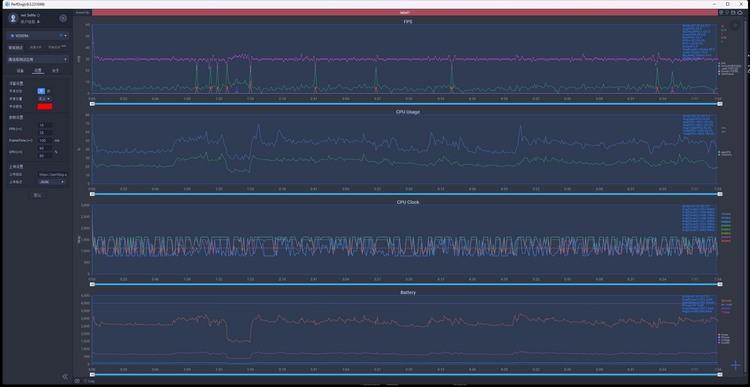
Task: Click the round icon beside the username
Action: pos(63,18)
